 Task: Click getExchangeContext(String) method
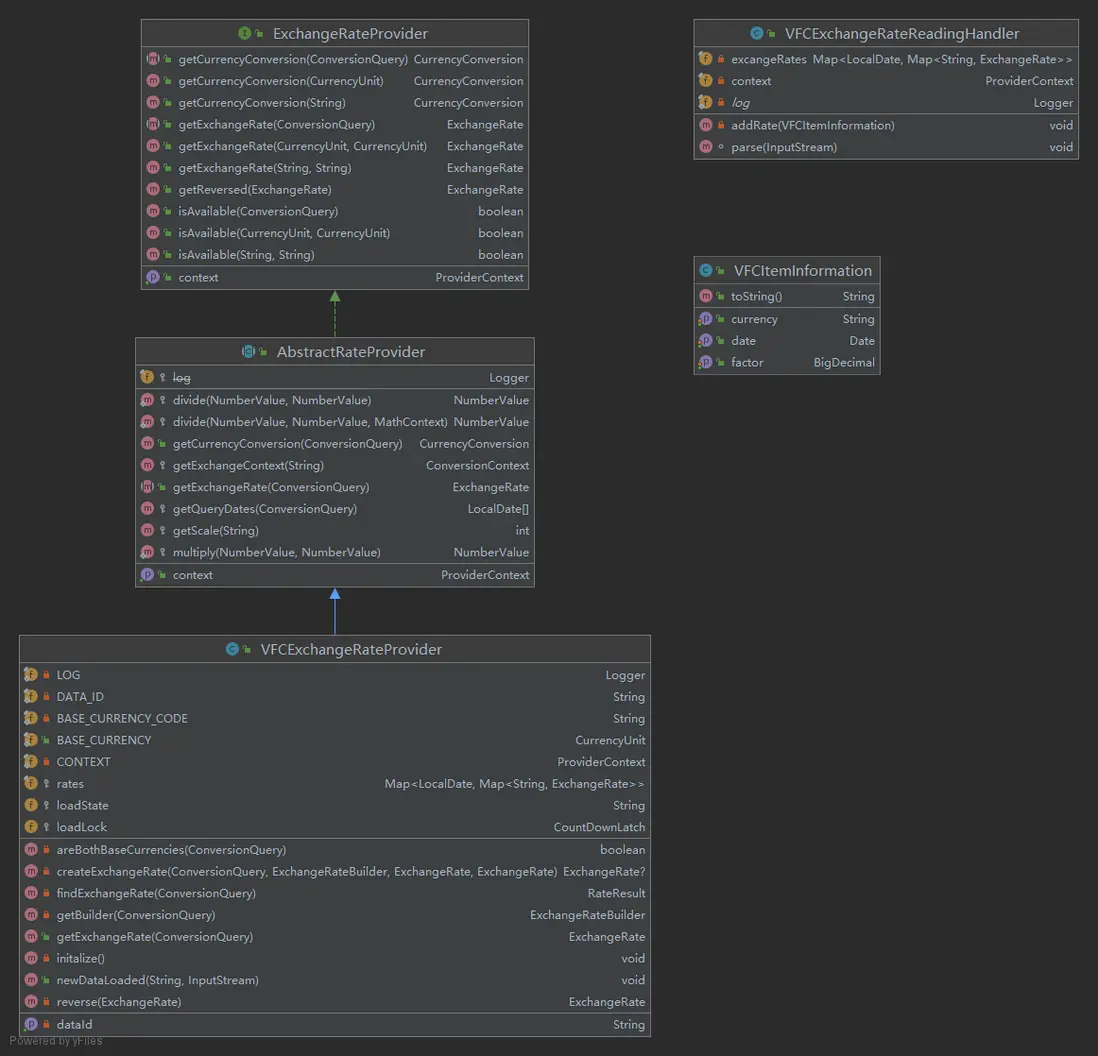point(335,465)
